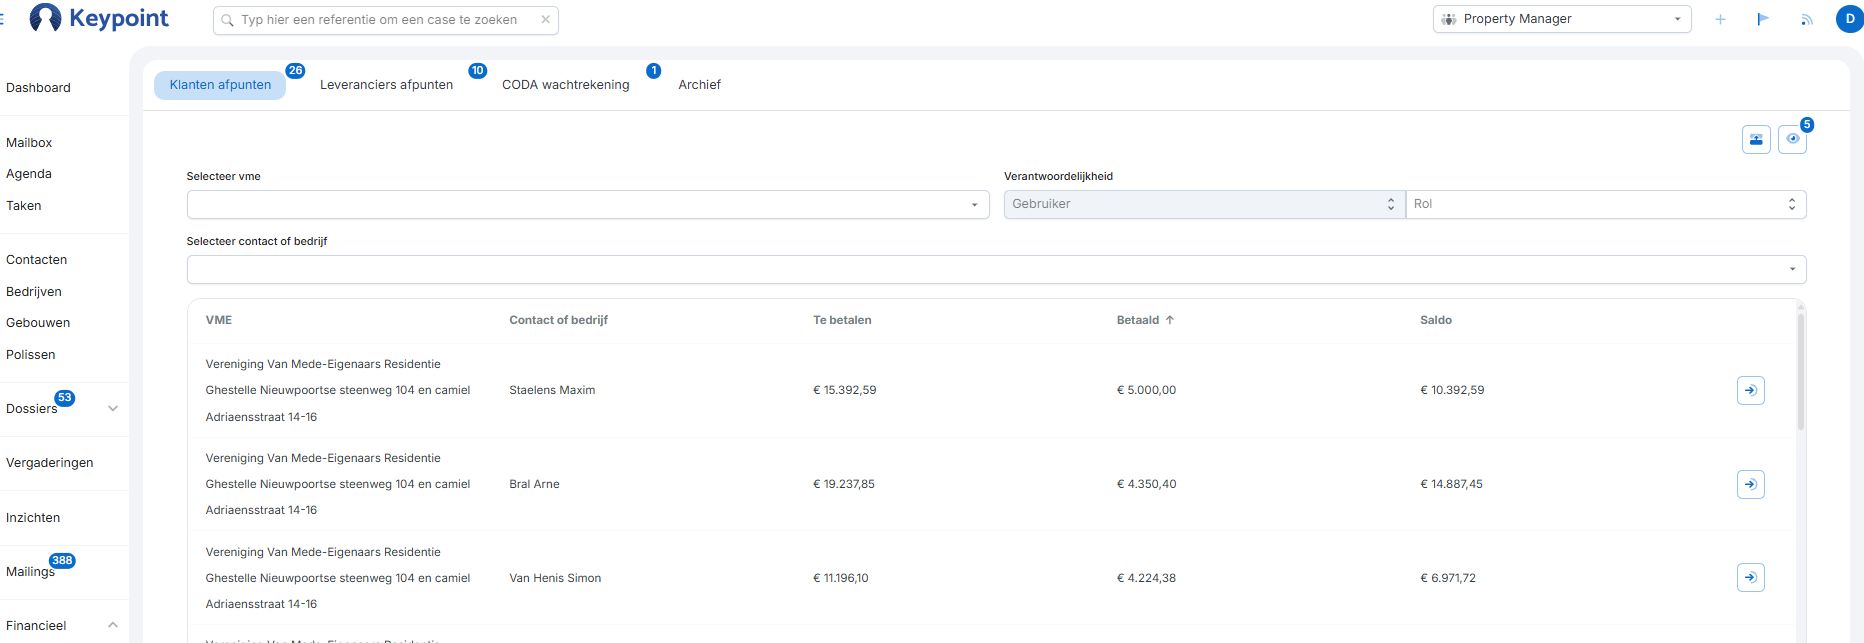Image resolution: width=1864 pixels, height=643 pixels.
Task: Open Inzichten in sidebar
Action: pyautogui.click(x=33, y=518)
